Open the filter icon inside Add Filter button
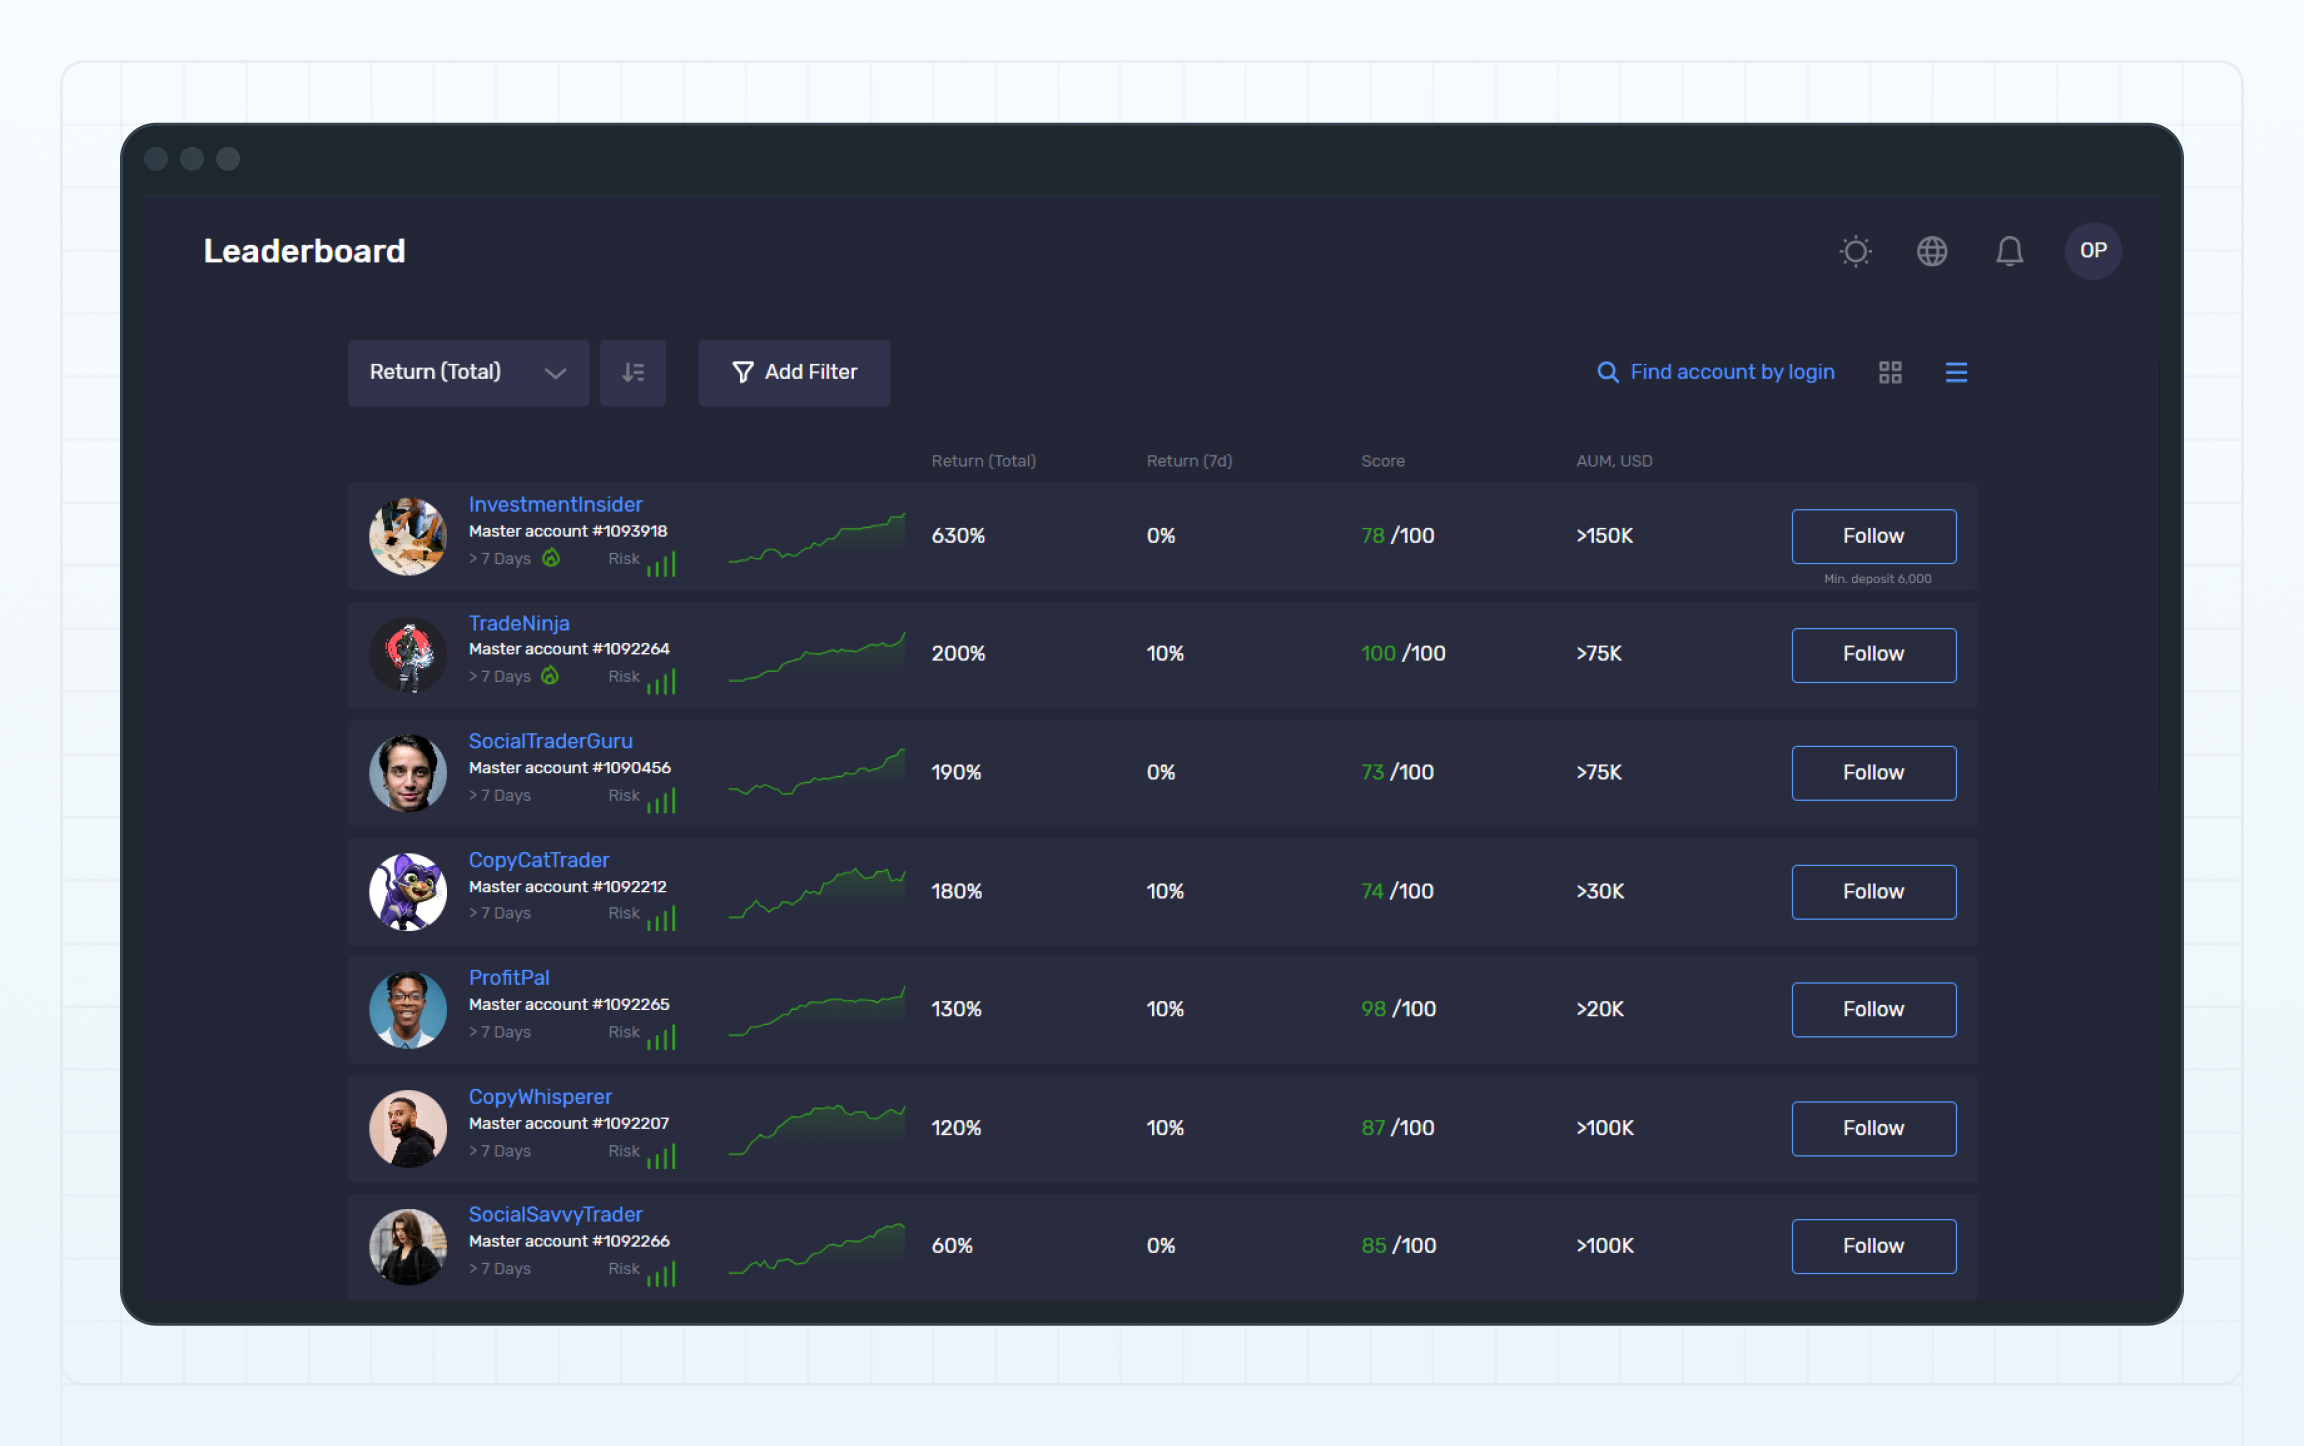 tap(741, 372)
